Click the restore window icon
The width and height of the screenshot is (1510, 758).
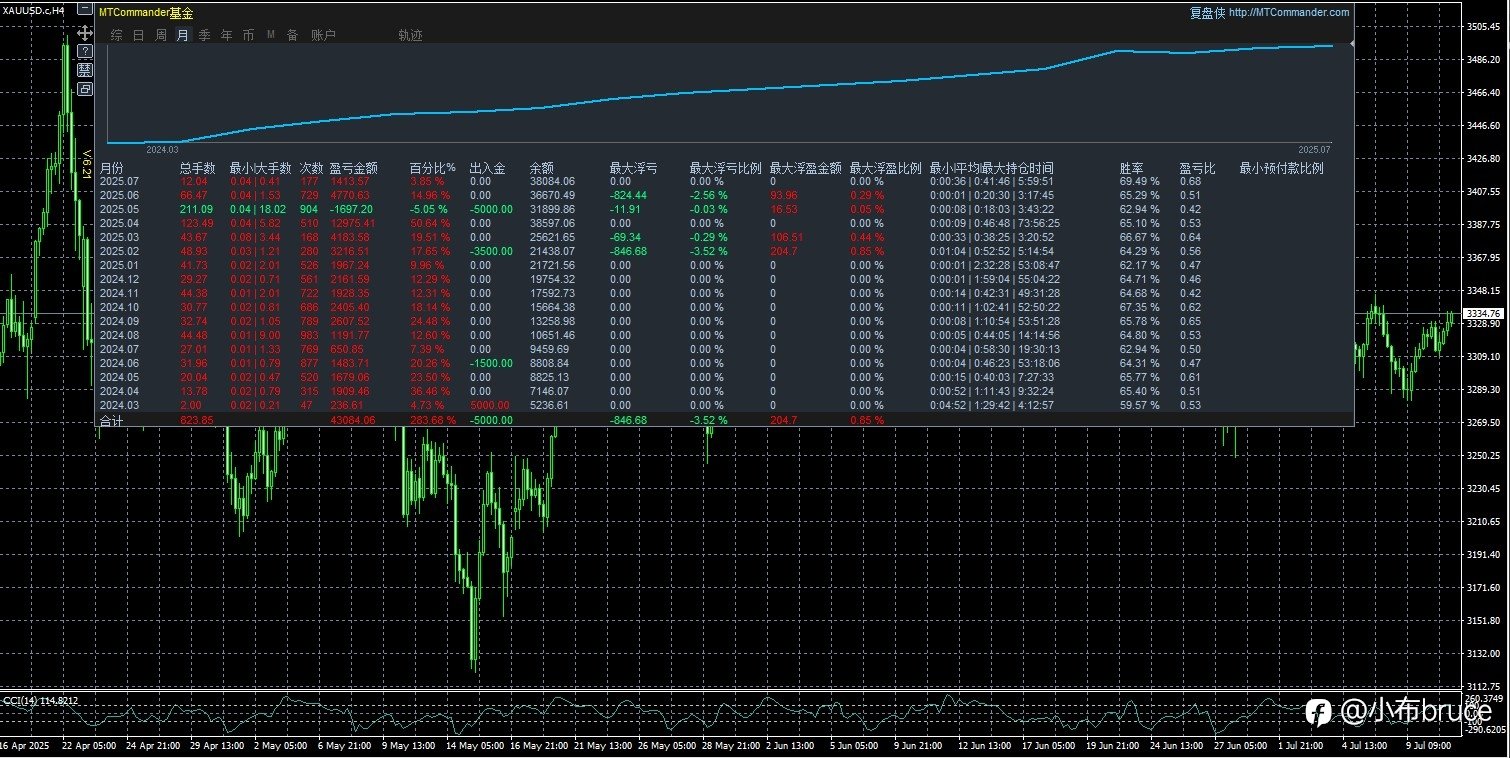[85, 89]
